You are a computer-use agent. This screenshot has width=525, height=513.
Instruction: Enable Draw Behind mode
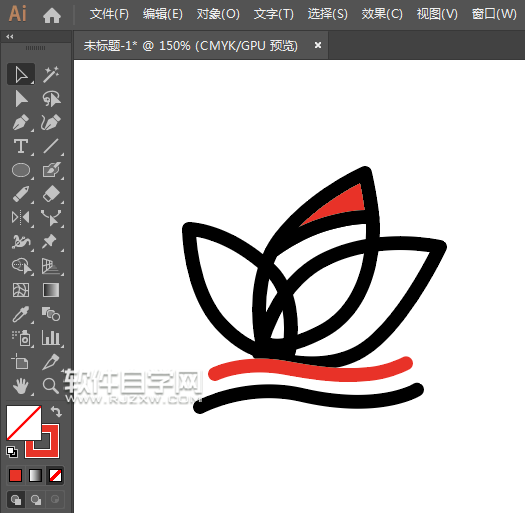(35, 500)
